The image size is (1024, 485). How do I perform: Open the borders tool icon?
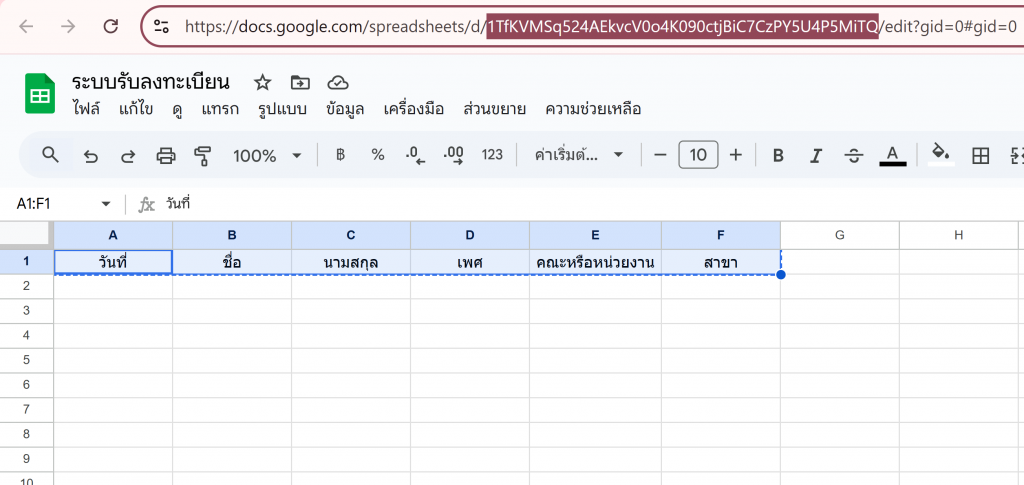click(x=980, y=155)
